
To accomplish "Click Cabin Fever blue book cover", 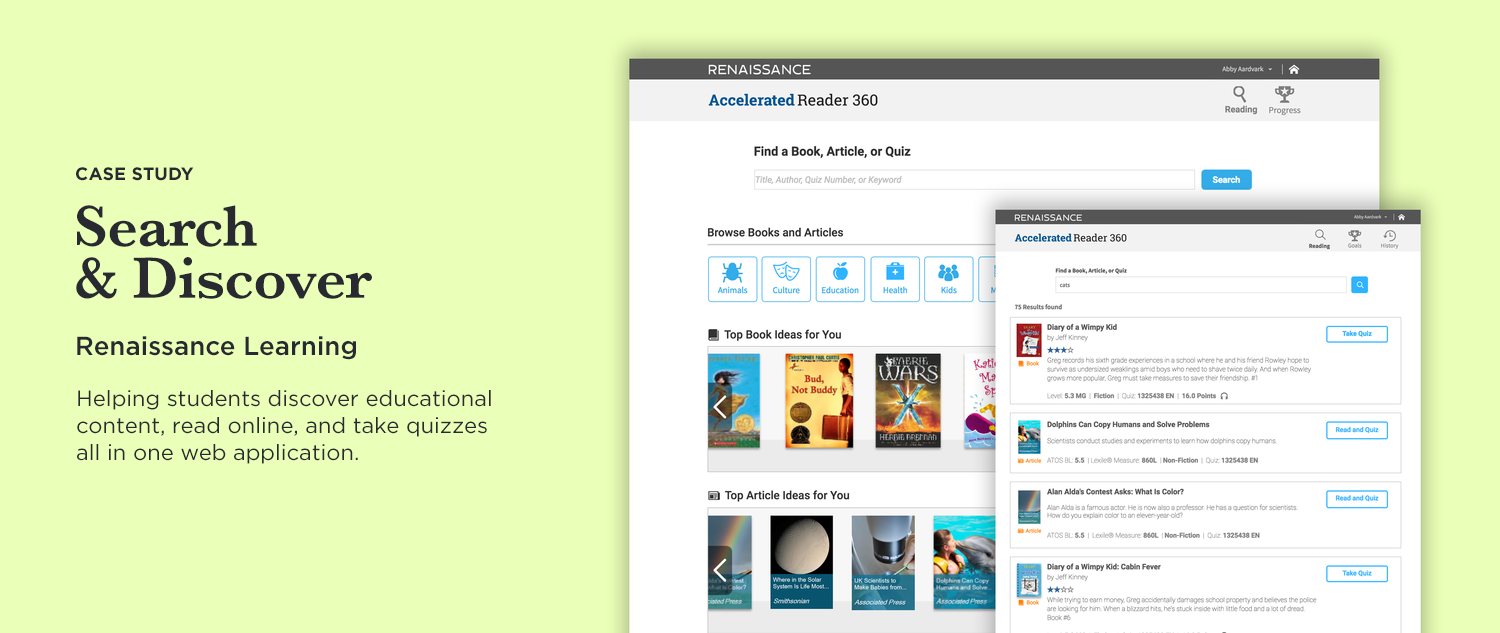I will click(x=1029, y=581).
